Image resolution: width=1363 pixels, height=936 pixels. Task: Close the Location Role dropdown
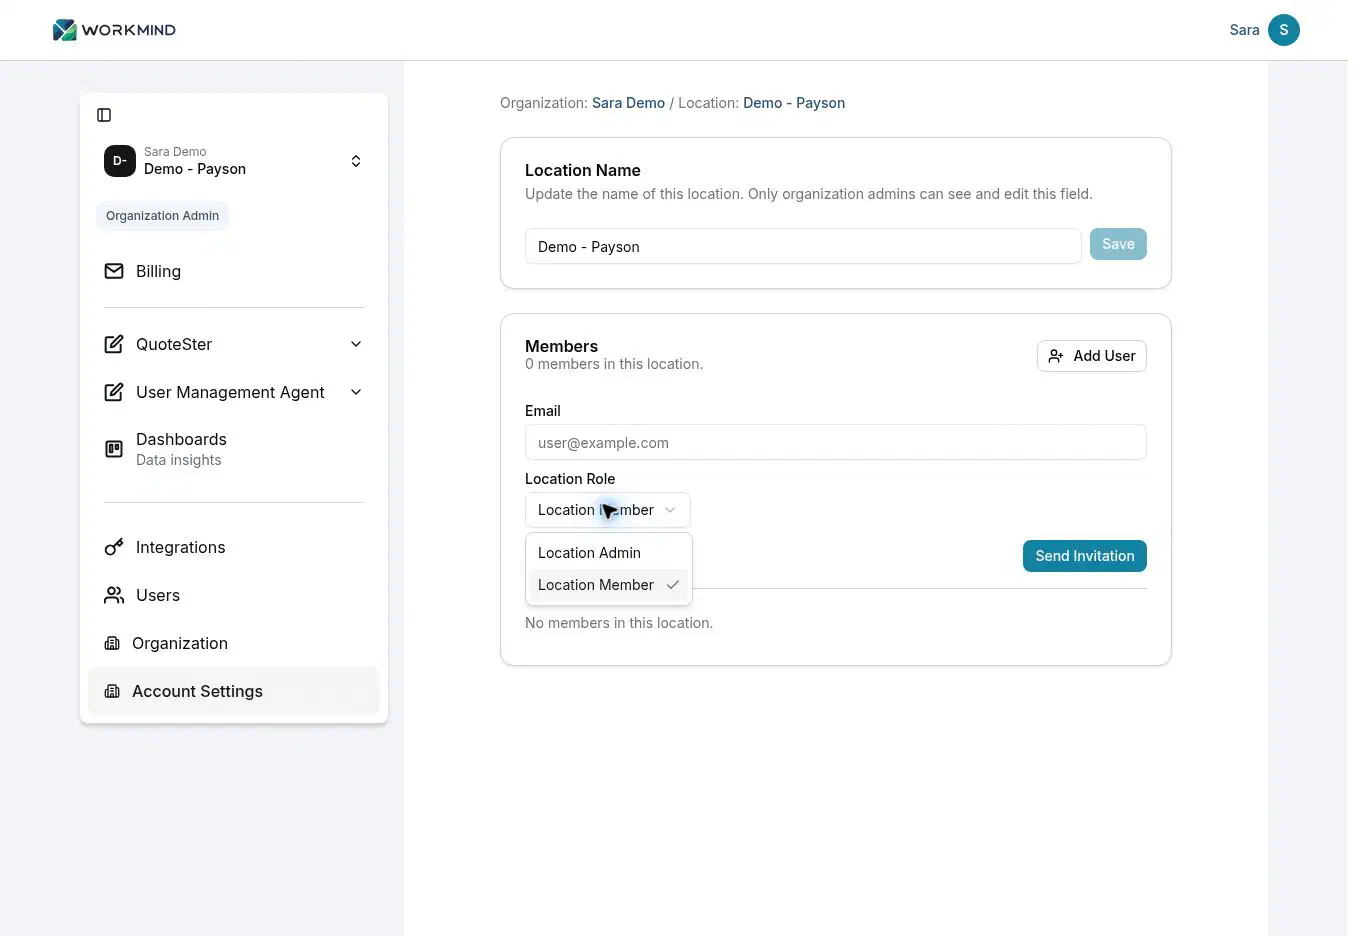[608, 510]
